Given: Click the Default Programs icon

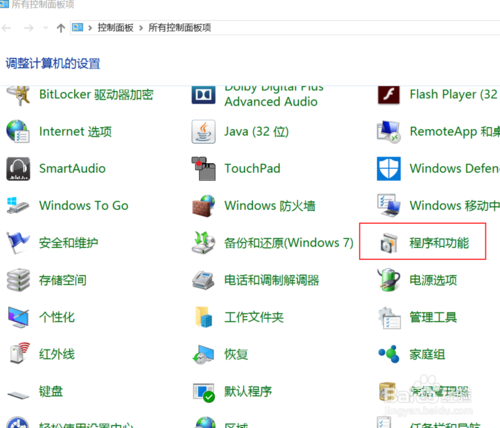Looking at the screenshot, I should (204, 392).
